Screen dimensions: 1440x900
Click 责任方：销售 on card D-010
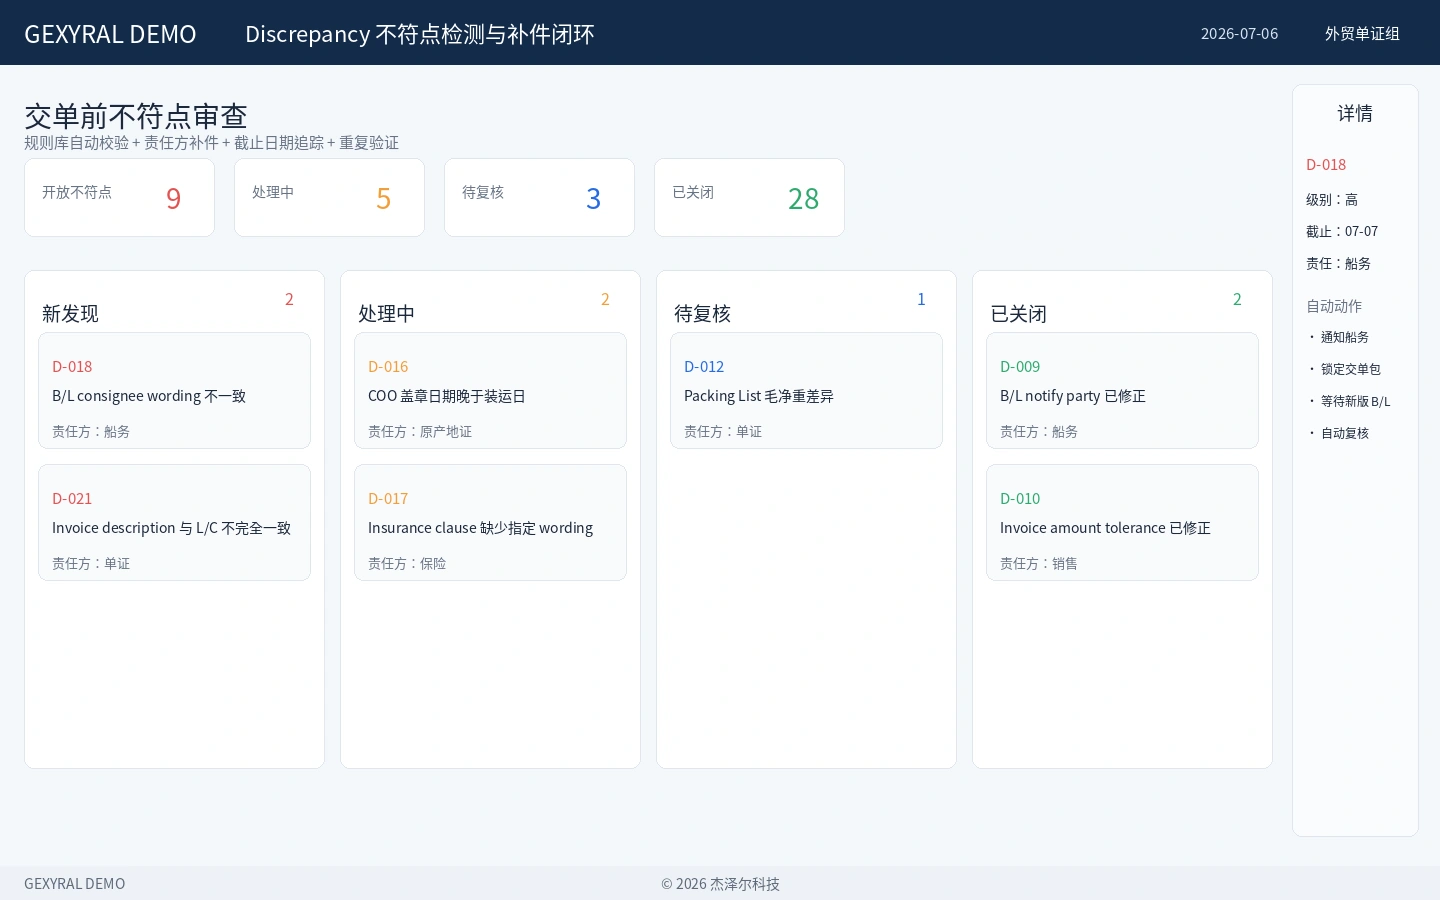point(1039,564)
